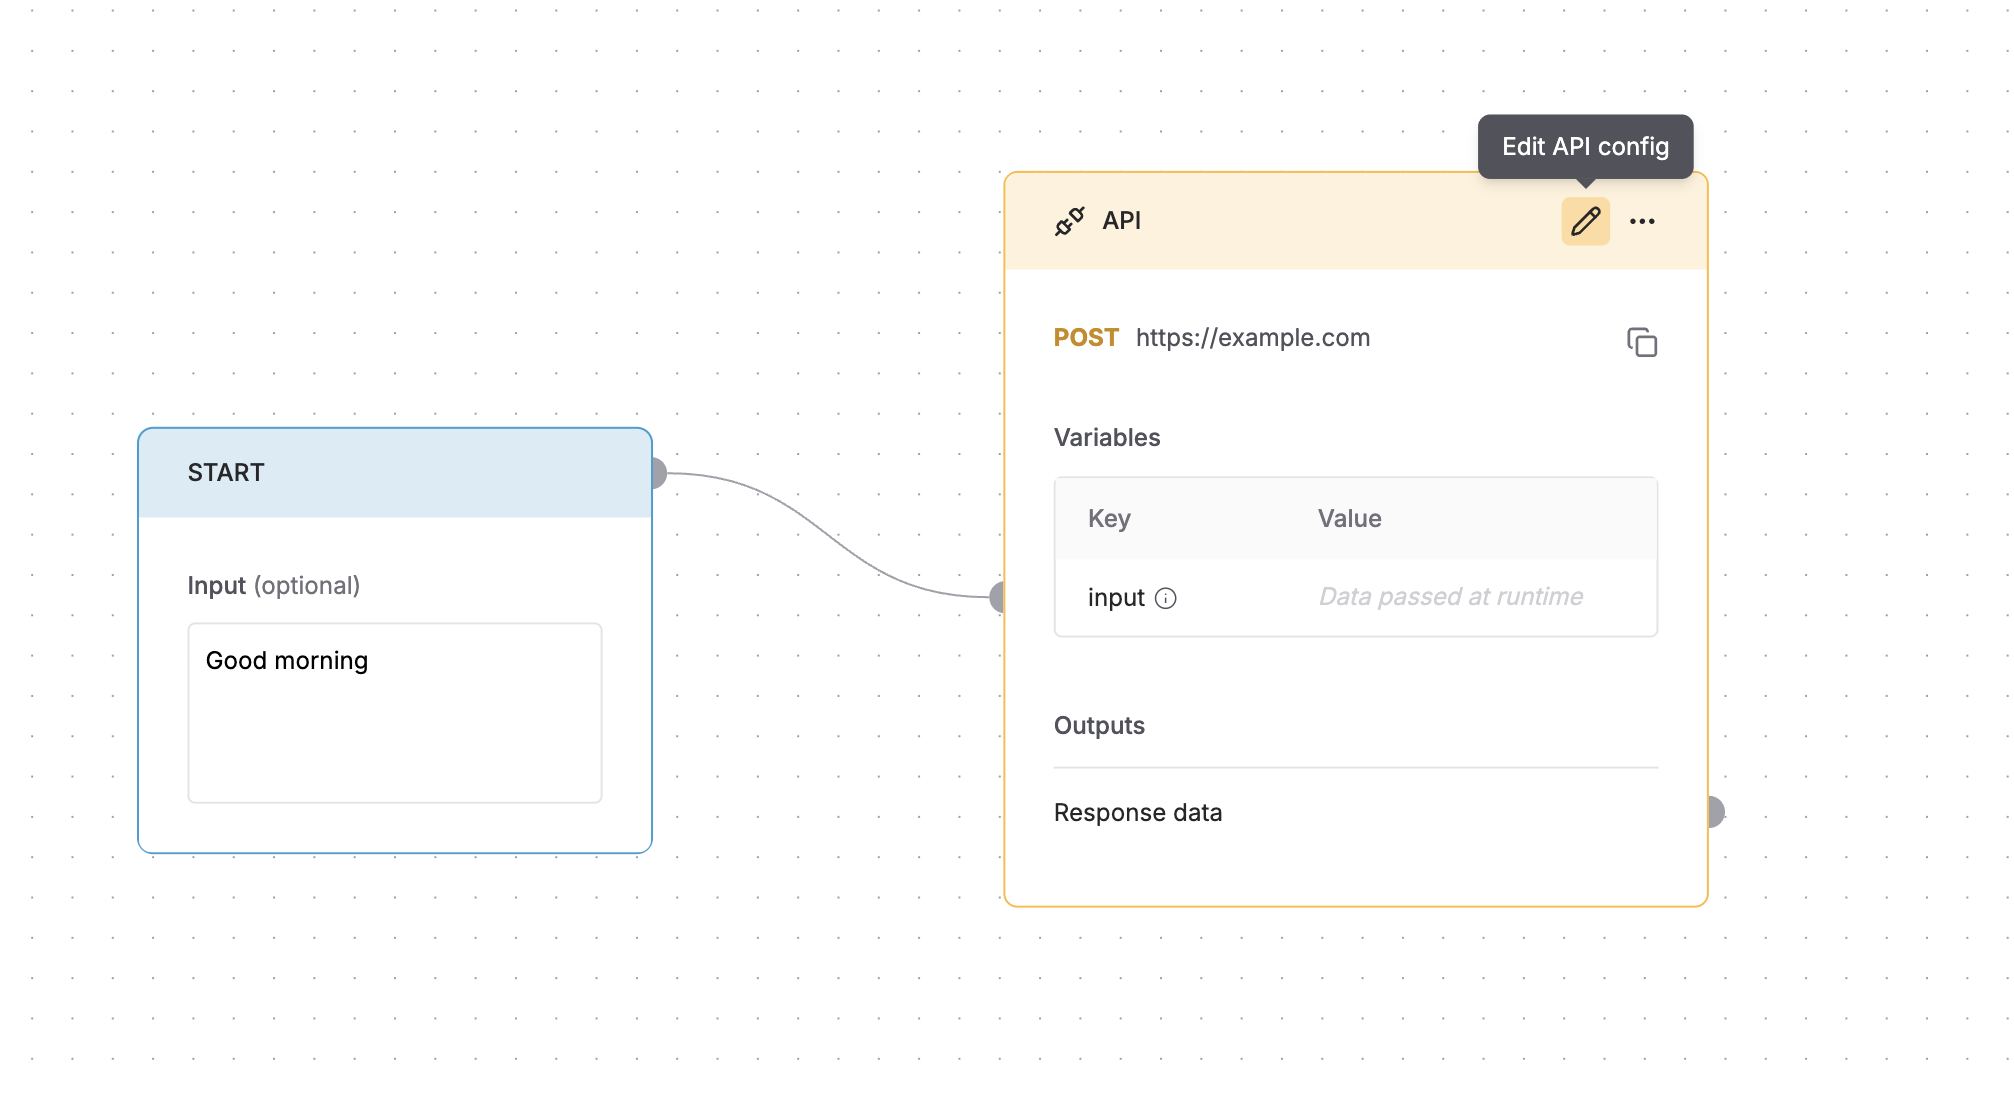Click the info icon beside the input variable
The height and width of the screenshot is (1098, 2014).
[x=1166, y=598]
